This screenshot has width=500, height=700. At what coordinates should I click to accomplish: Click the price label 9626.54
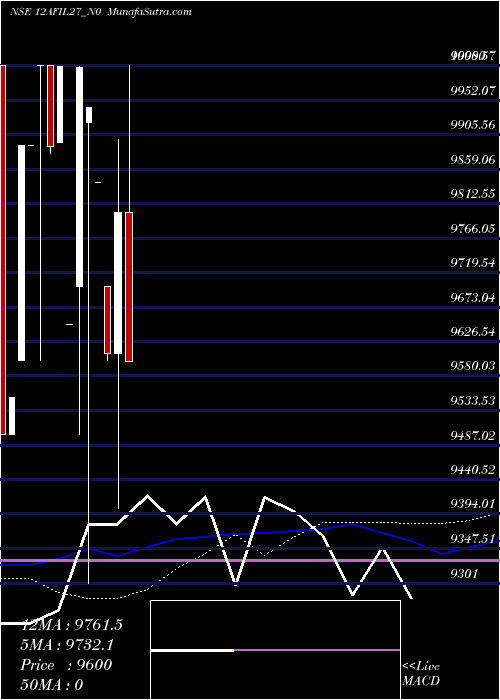473,332
